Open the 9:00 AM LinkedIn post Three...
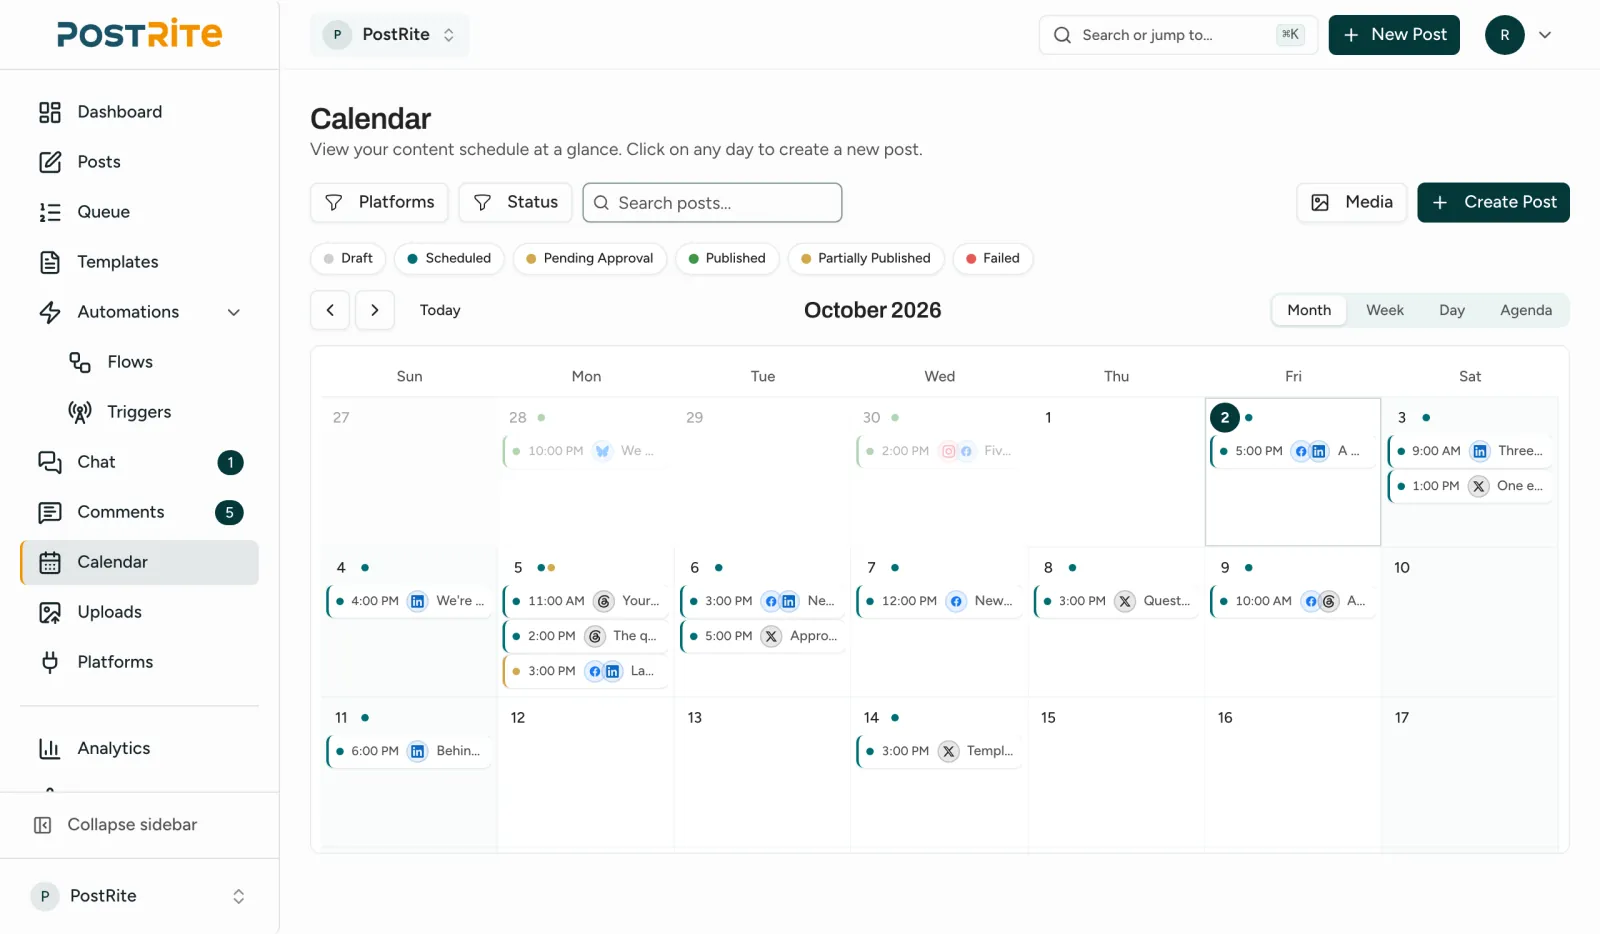 click(1470, 451)
